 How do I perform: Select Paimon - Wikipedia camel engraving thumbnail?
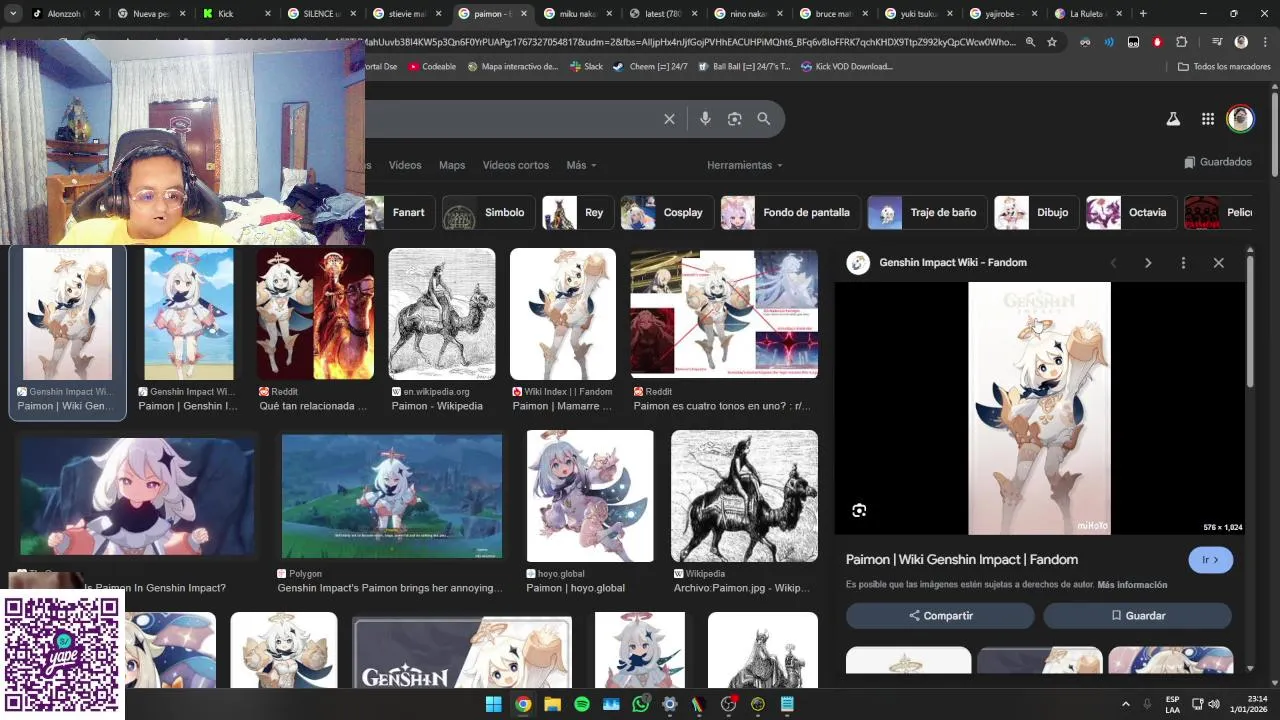coord(442,314)
